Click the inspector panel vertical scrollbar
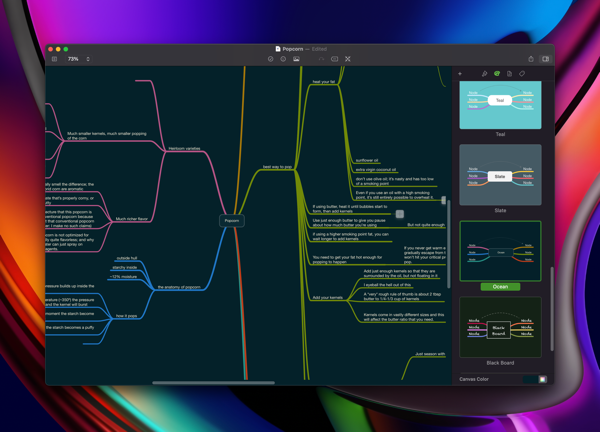600x432 pixels. tap(552, 308)
